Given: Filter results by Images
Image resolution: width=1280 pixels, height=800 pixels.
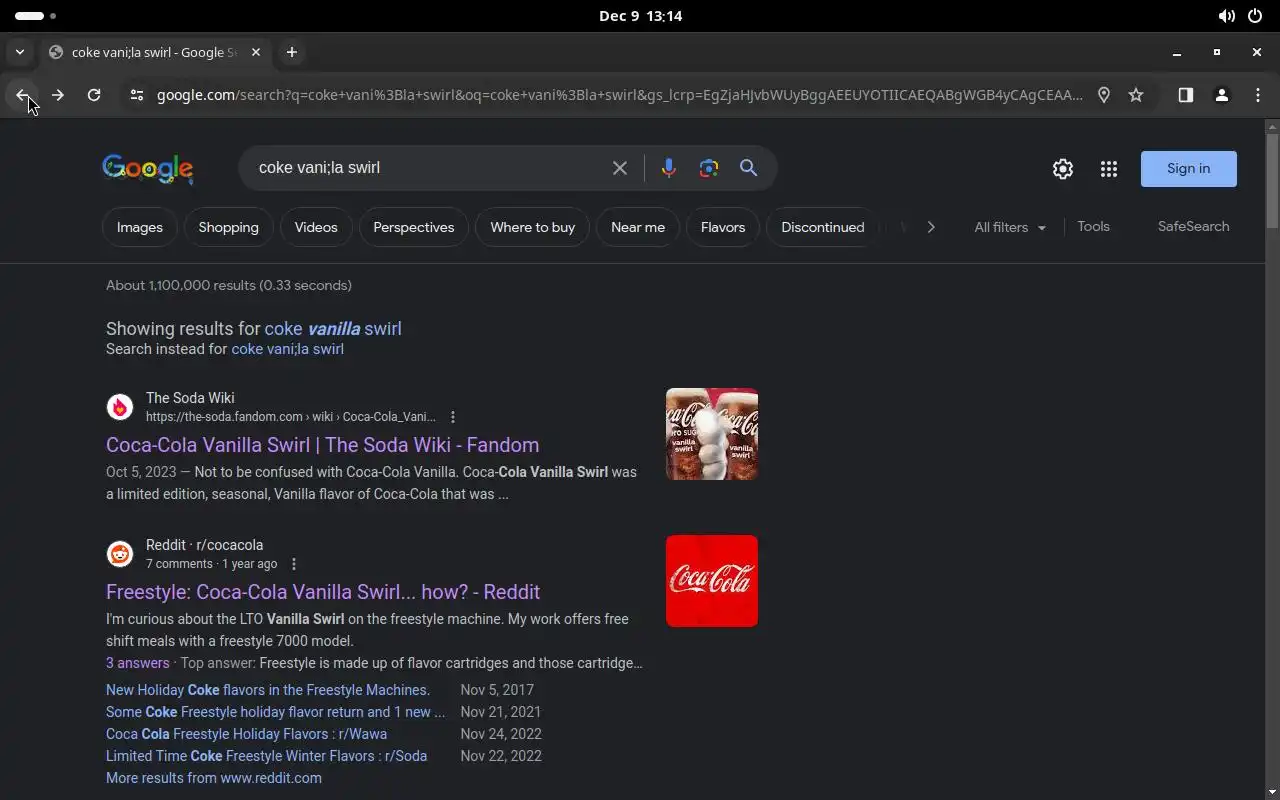Looking at the screenshot, I should tap(140, 227).
